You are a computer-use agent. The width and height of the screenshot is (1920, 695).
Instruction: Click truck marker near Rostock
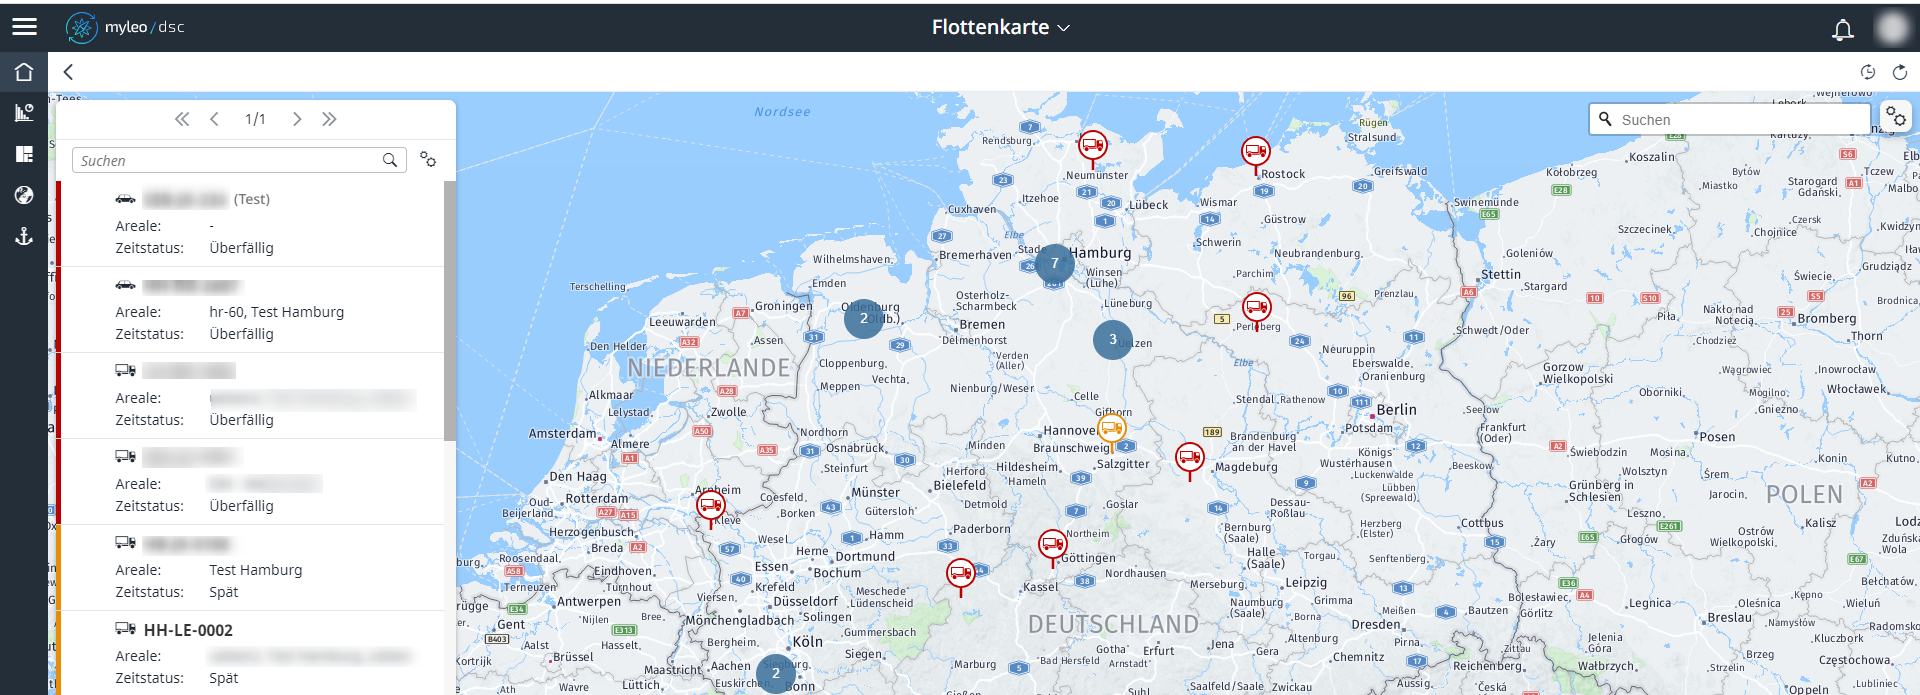pyautogui.click(x=1256, y=154)
